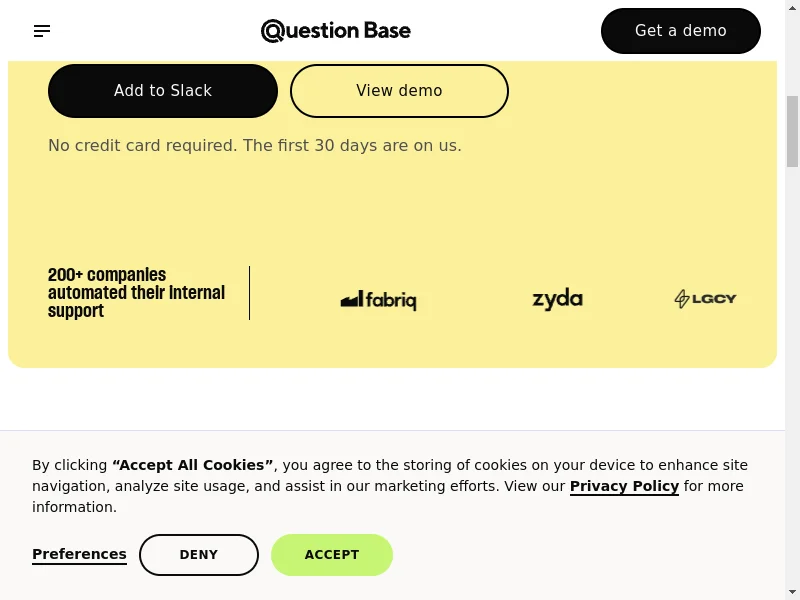Open cookie Preferences link
Image resolution: width=800 pixels, height=600 pixels.
[79, 554]
